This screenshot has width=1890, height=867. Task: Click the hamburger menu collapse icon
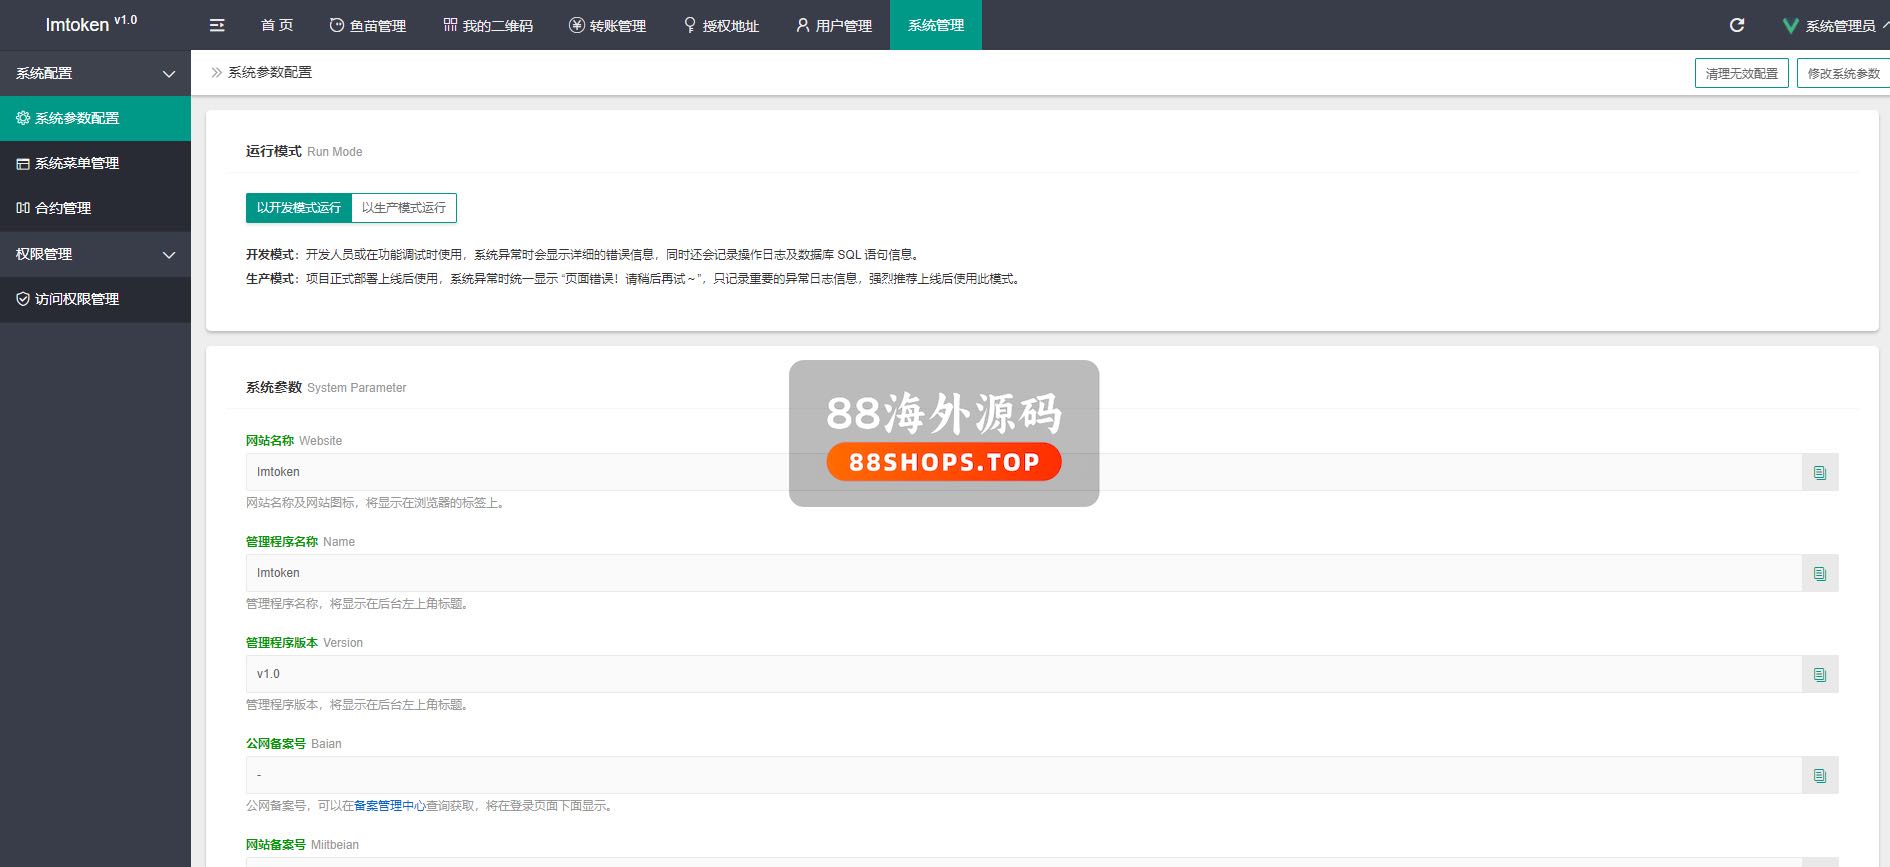click(217, 25)
